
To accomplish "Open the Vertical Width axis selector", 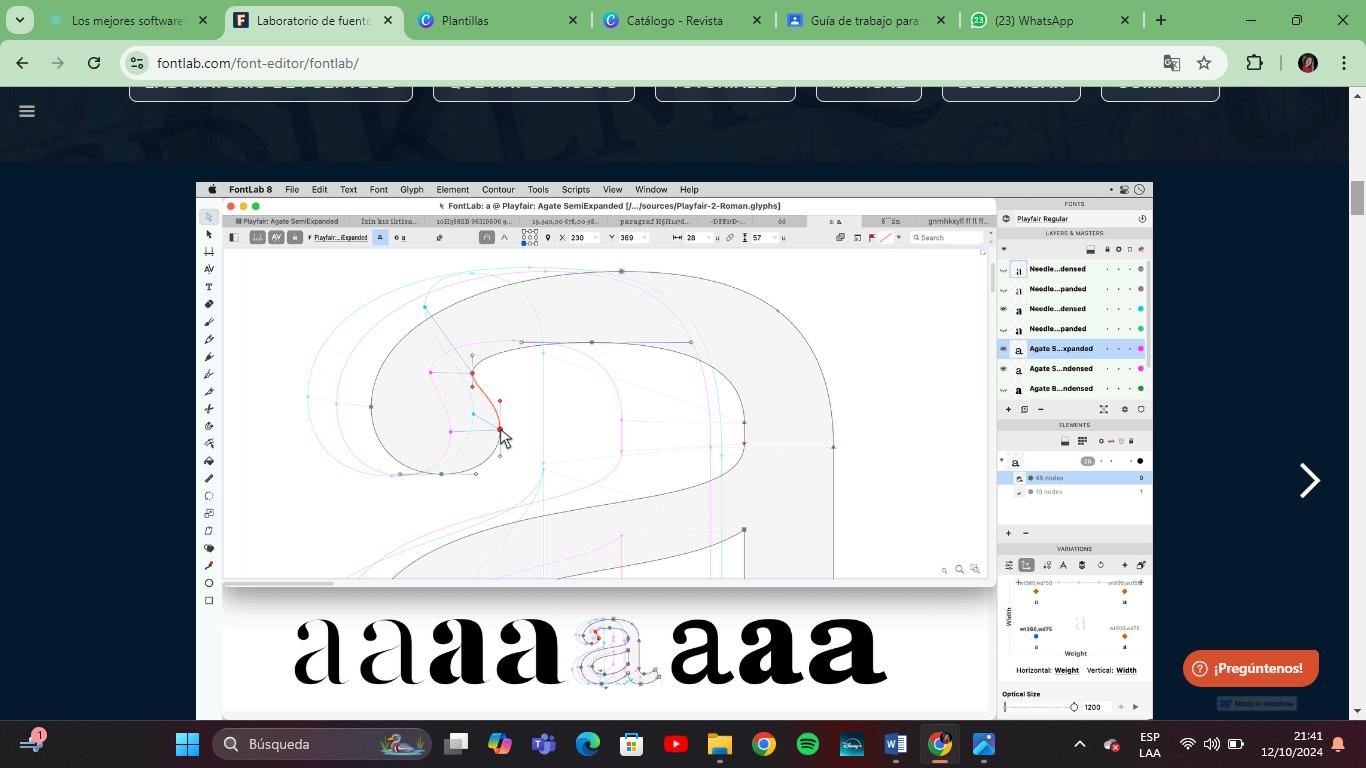I will 1126,670.
